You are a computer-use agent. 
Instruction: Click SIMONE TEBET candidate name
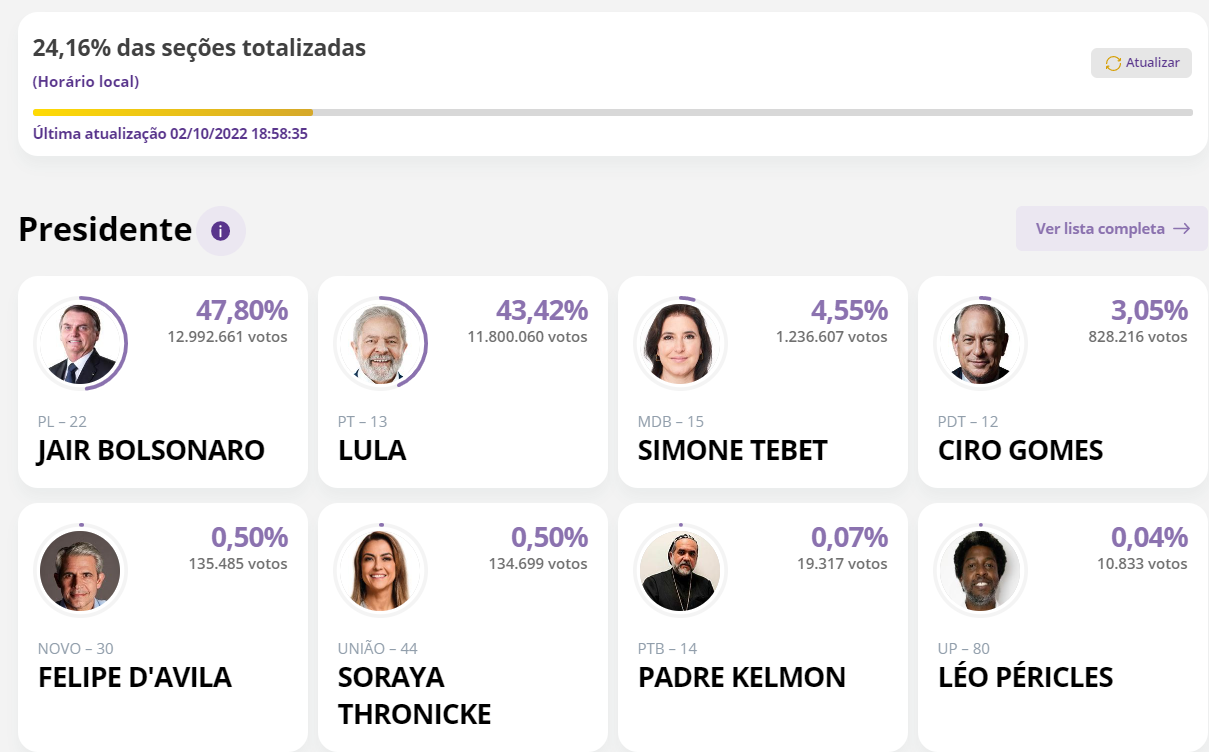[x=733, y=450]
